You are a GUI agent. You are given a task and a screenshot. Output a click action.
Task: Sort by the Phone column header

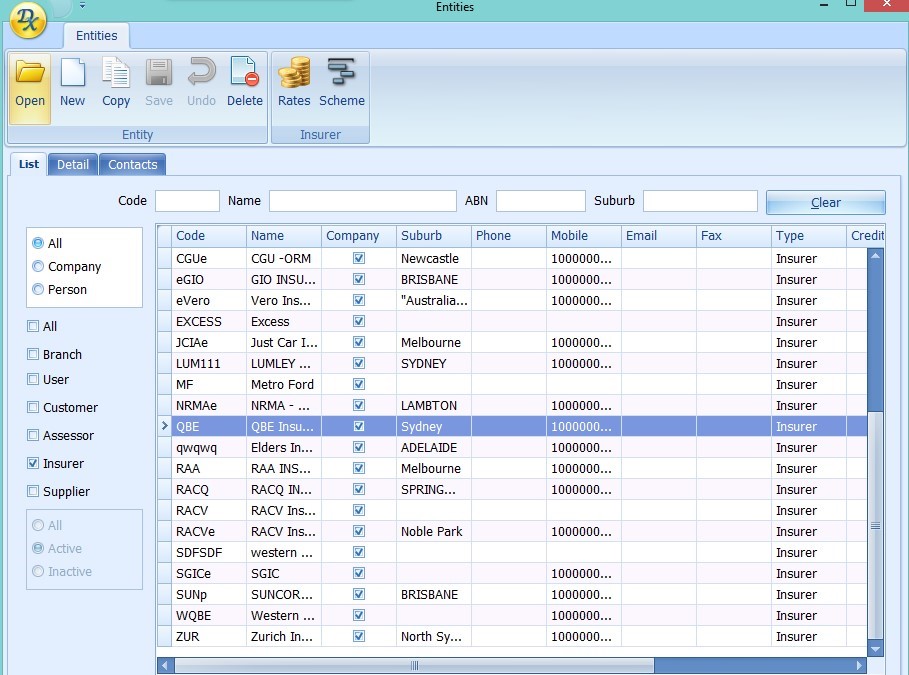click(x=509, y=236)
